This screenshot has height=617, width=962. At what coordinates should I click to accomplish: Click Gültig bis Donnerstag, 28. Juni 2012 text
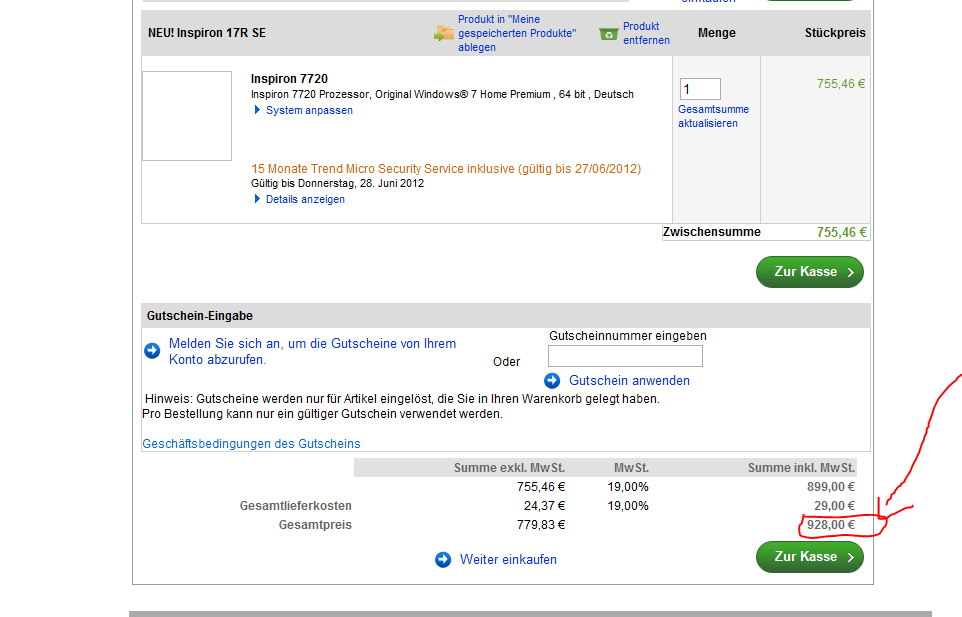point(337,183)
